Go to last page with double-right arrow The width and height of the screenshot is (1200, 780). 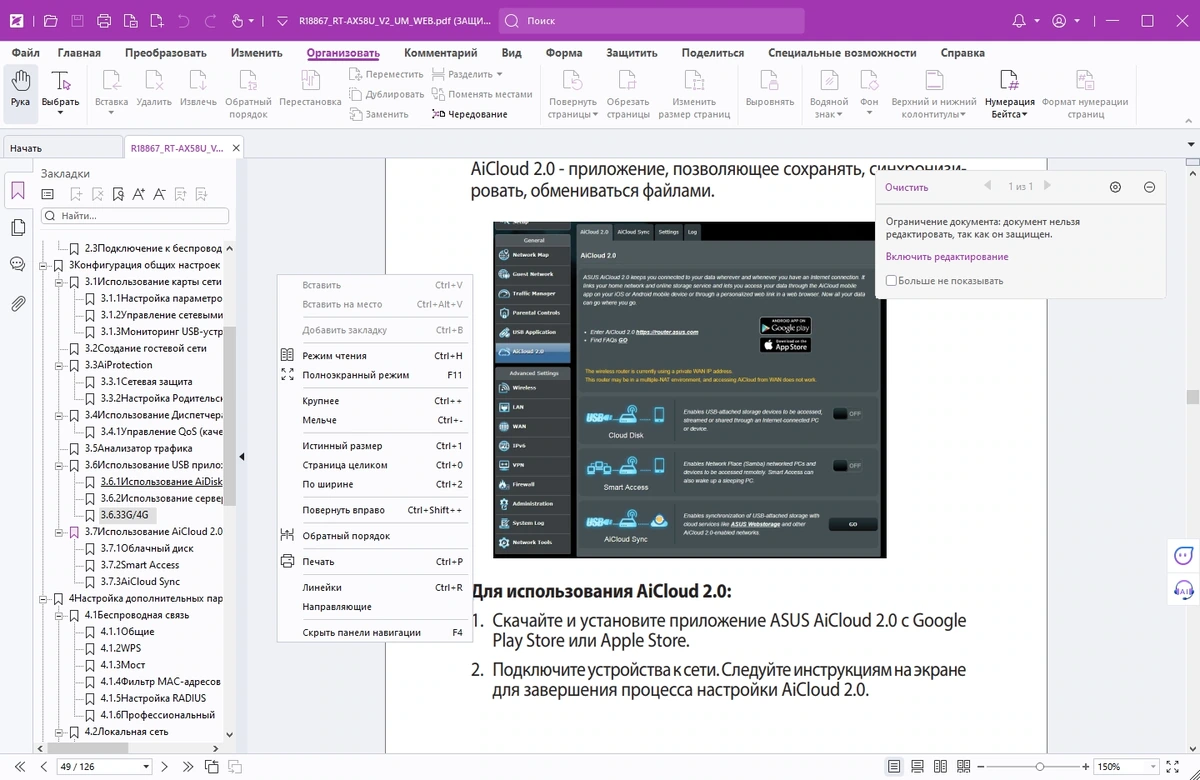[x=187, y=767]
